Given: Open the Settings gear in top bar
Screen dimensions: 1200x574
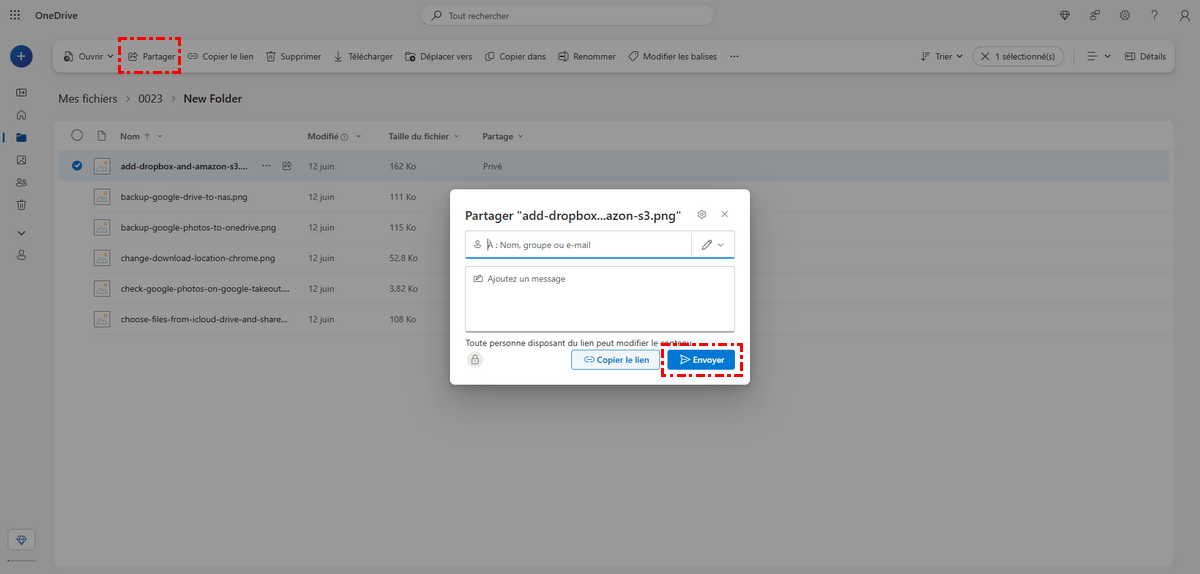Looking at the screenshot, I should pos(1125,15).
